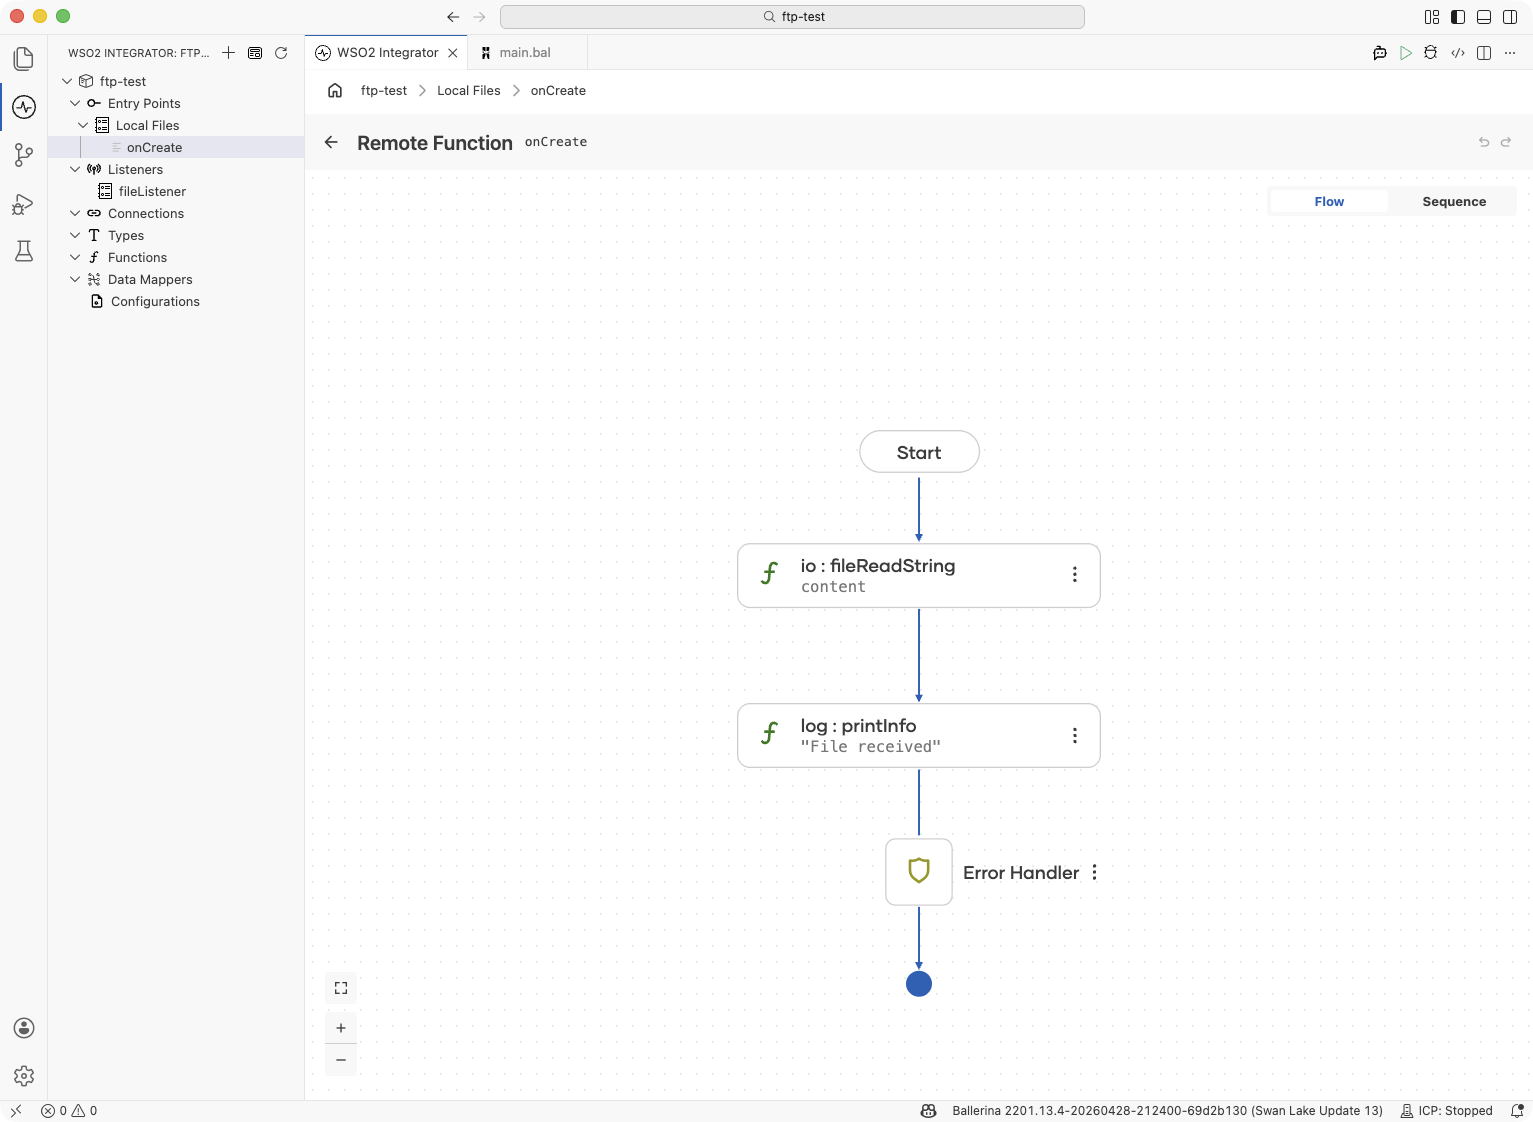
Task: Go to the home icon in breadcrumb
Action: pos(335,90)
